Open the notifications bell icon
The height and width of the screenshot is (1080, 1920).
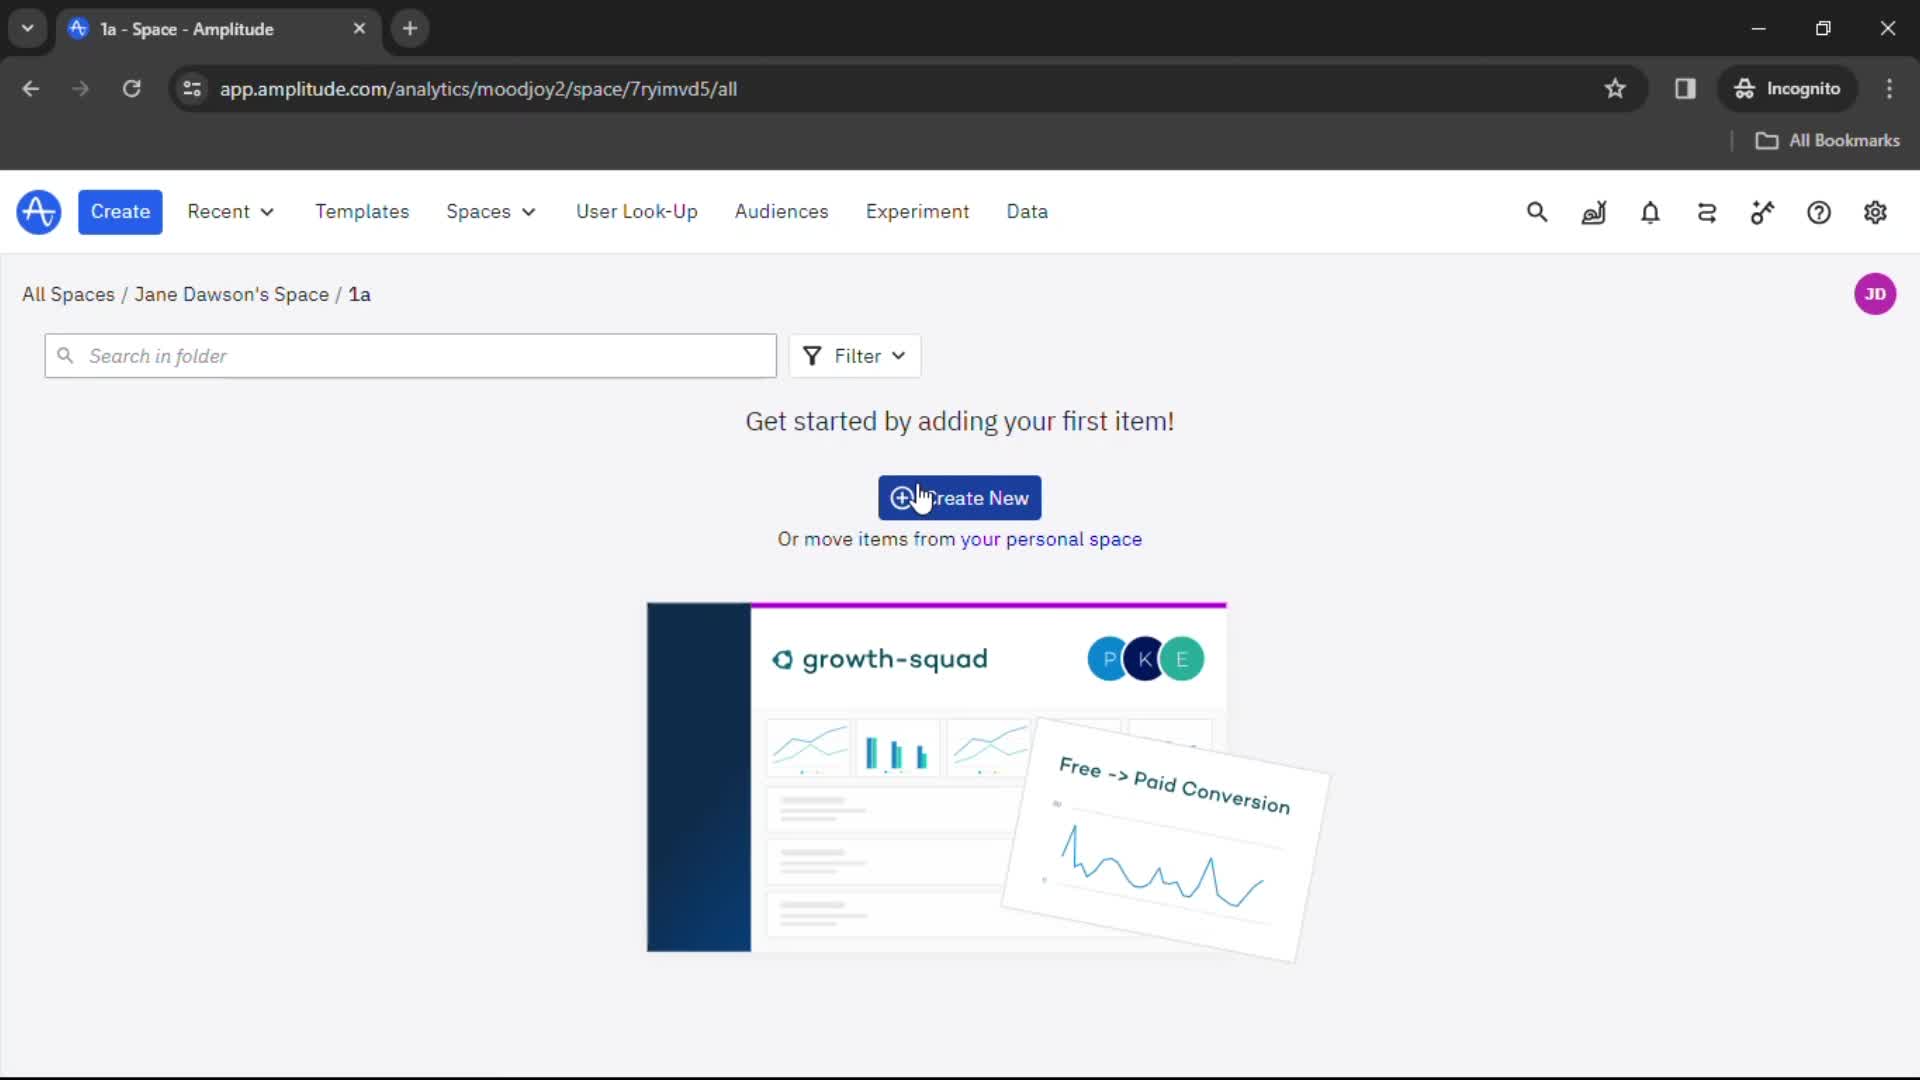(1650, 211)
